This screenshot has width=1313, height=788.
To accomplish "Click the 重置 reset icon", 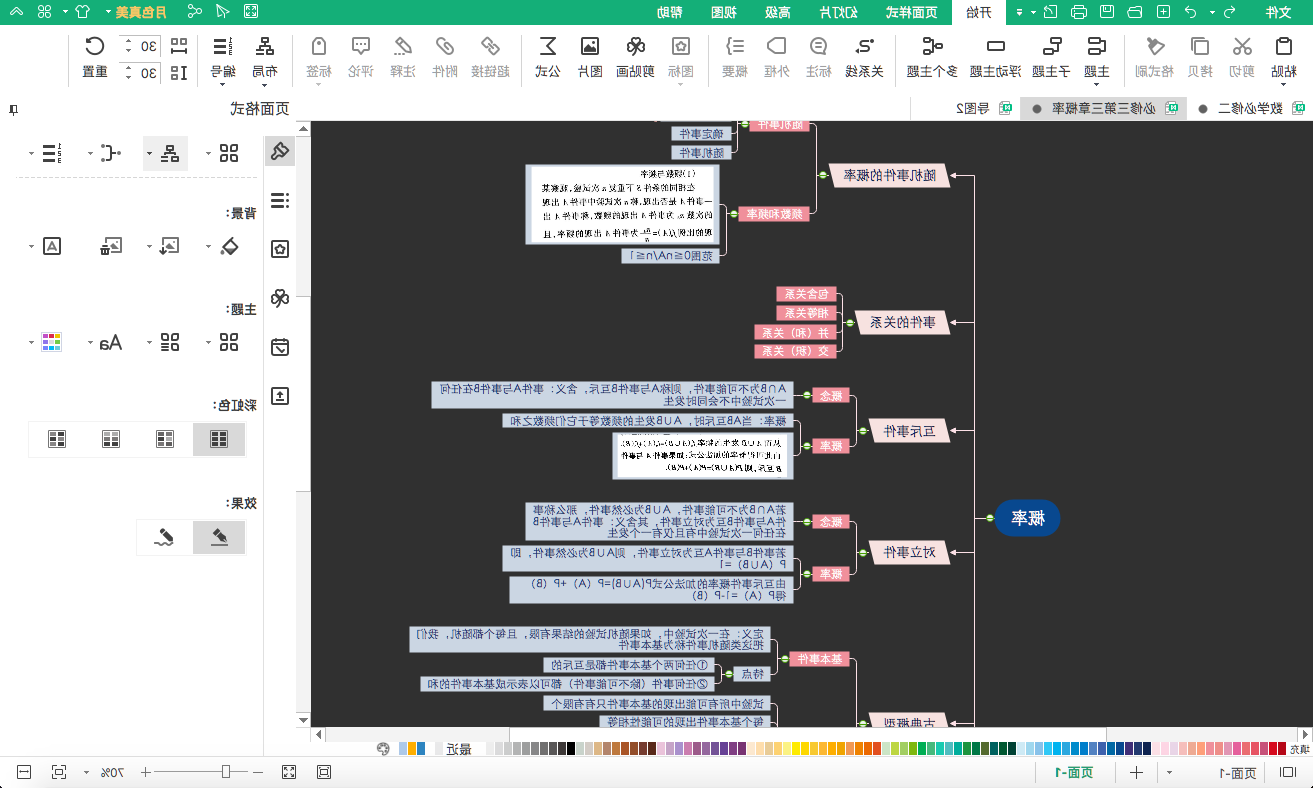I will click(x=95, y=47).
